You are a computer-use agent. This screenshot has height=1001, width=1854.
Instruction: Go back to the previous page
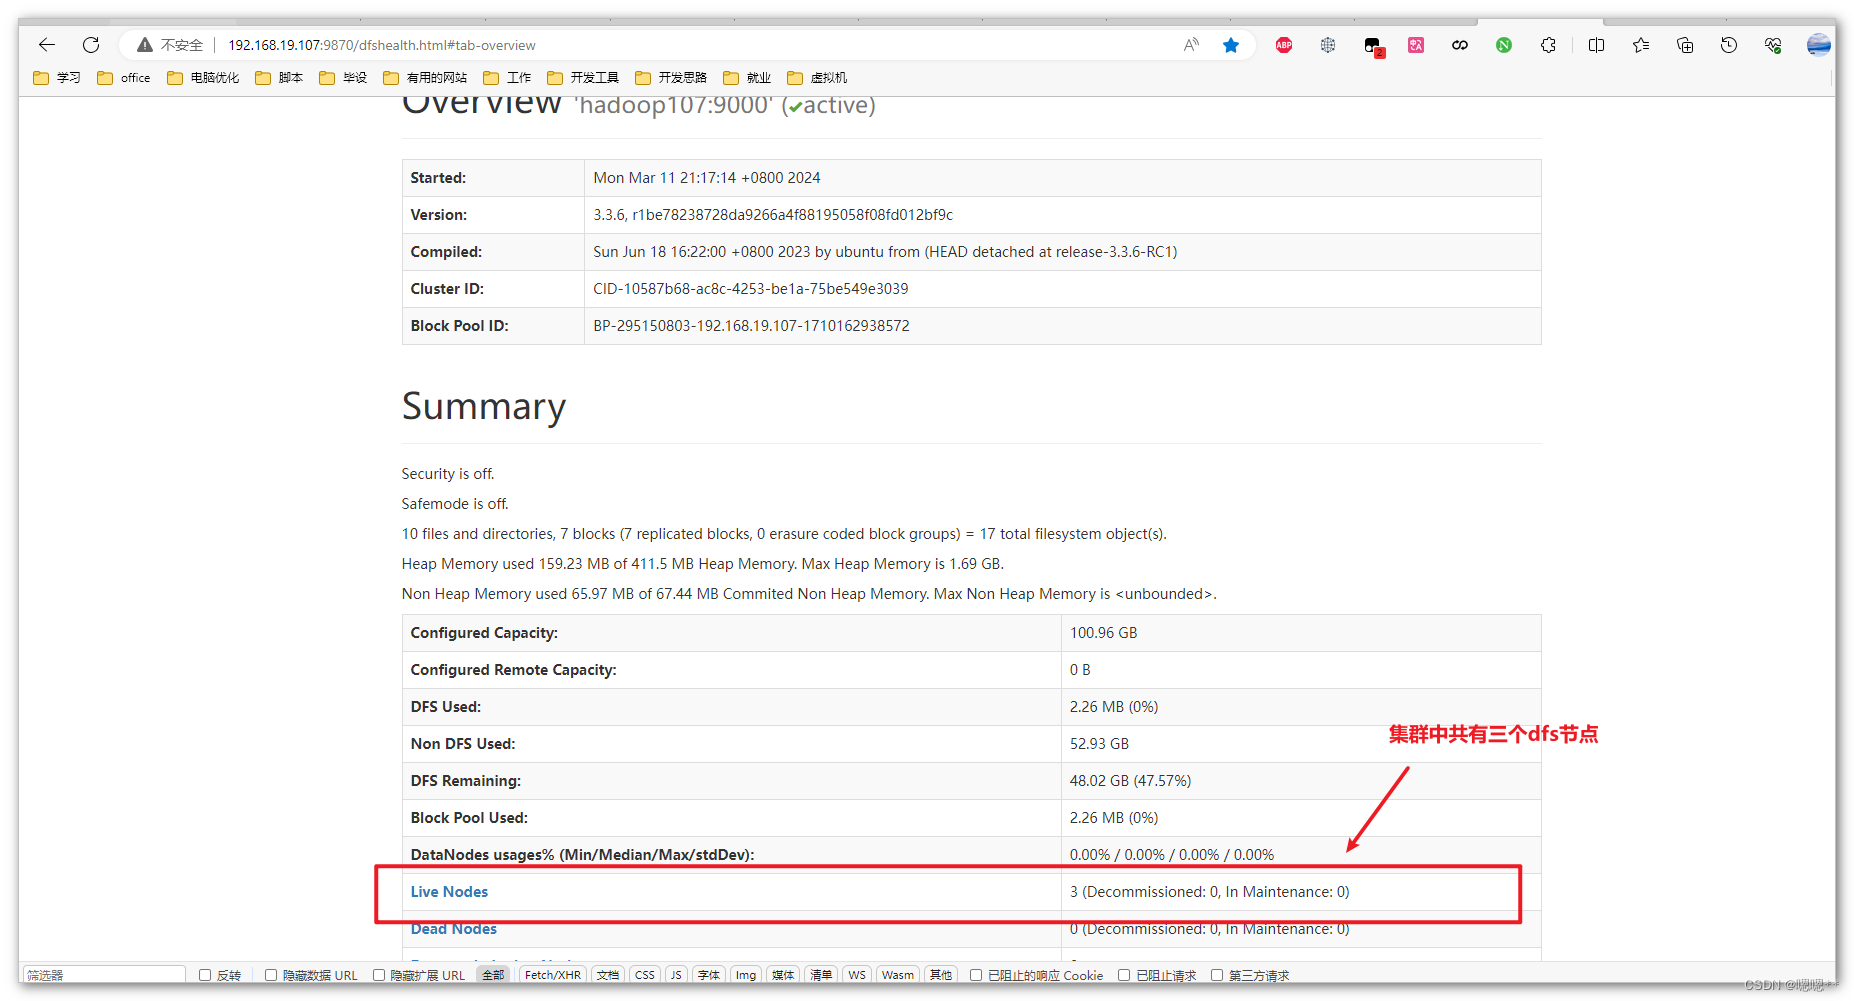point(47,45)
